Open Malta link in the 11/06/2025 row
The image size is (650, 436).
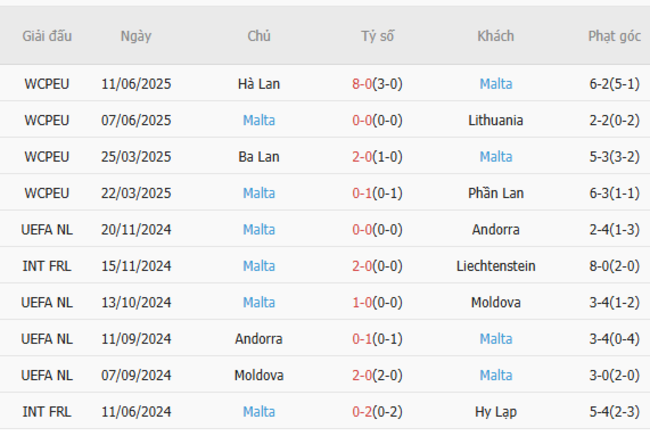click(495, 84)
